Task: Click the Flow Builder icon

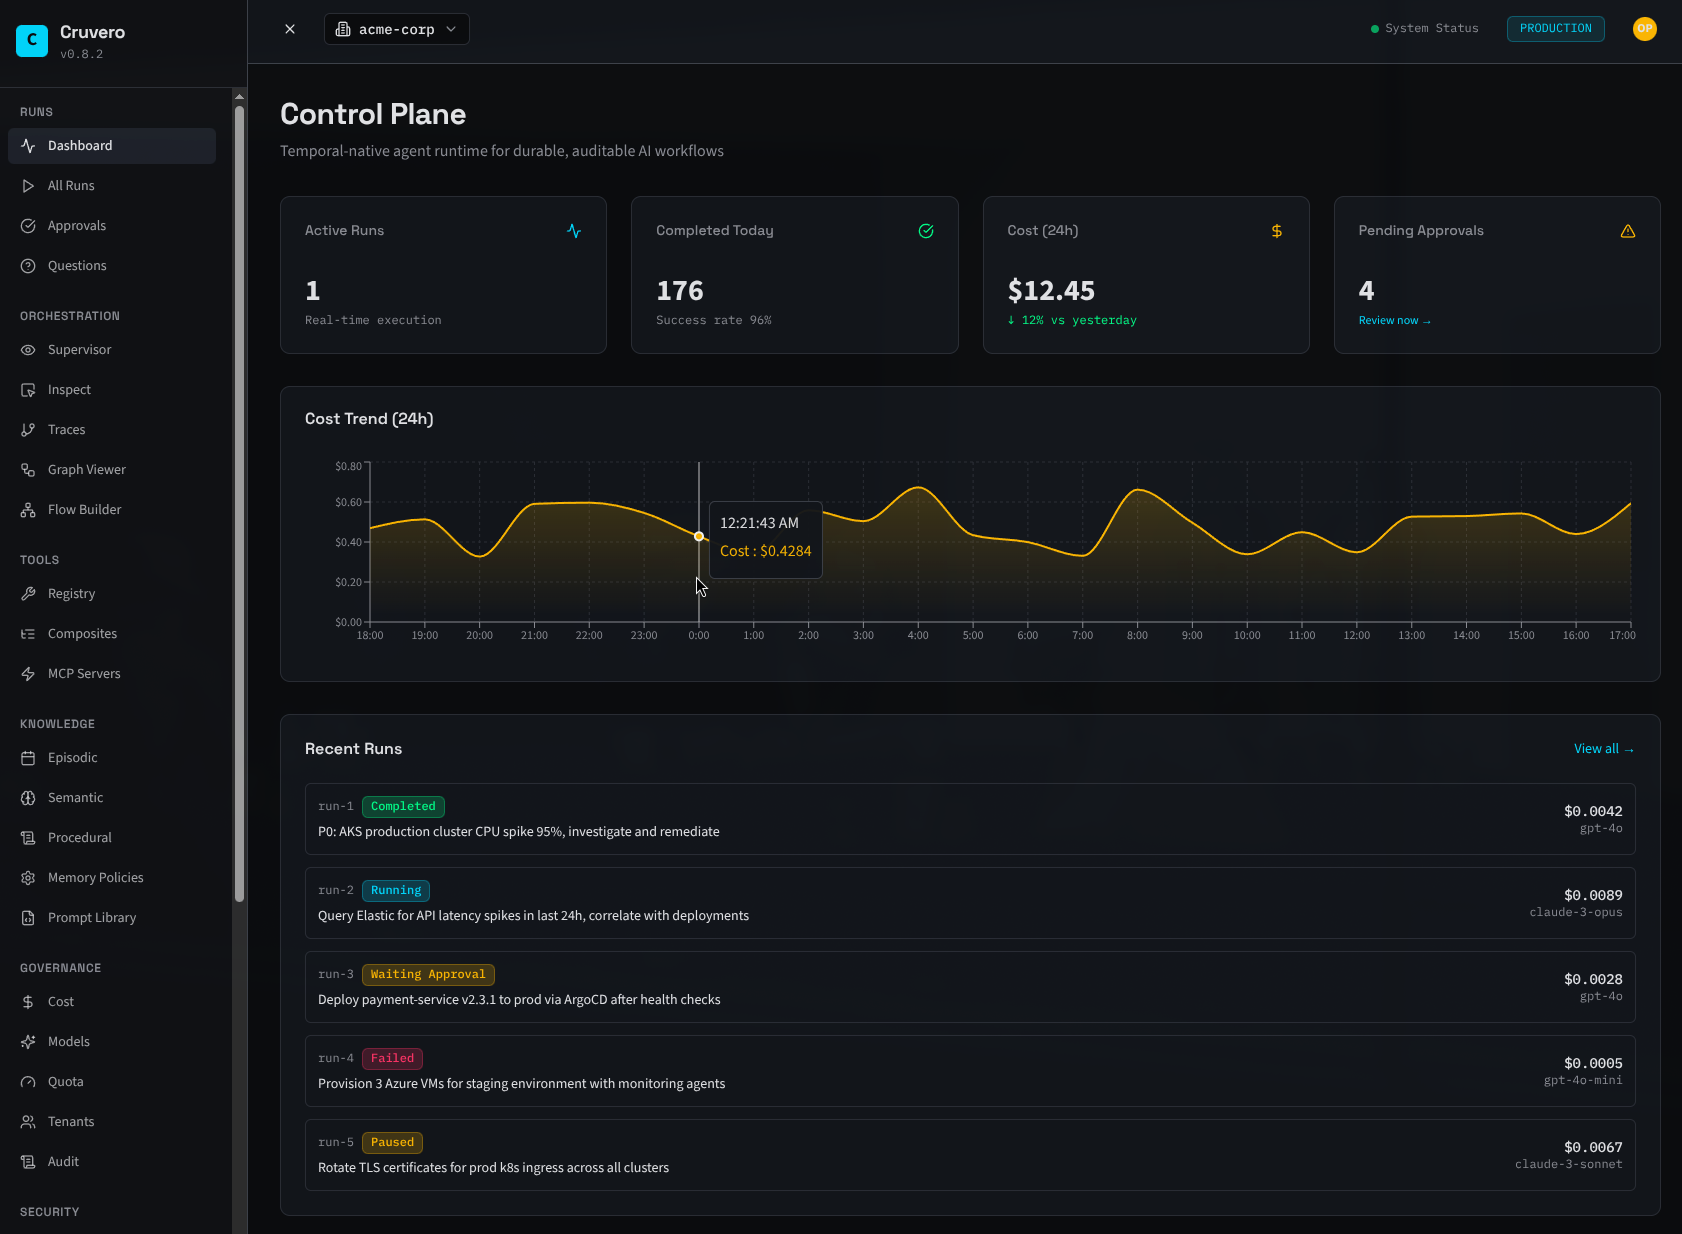Action: pos(30,509)
